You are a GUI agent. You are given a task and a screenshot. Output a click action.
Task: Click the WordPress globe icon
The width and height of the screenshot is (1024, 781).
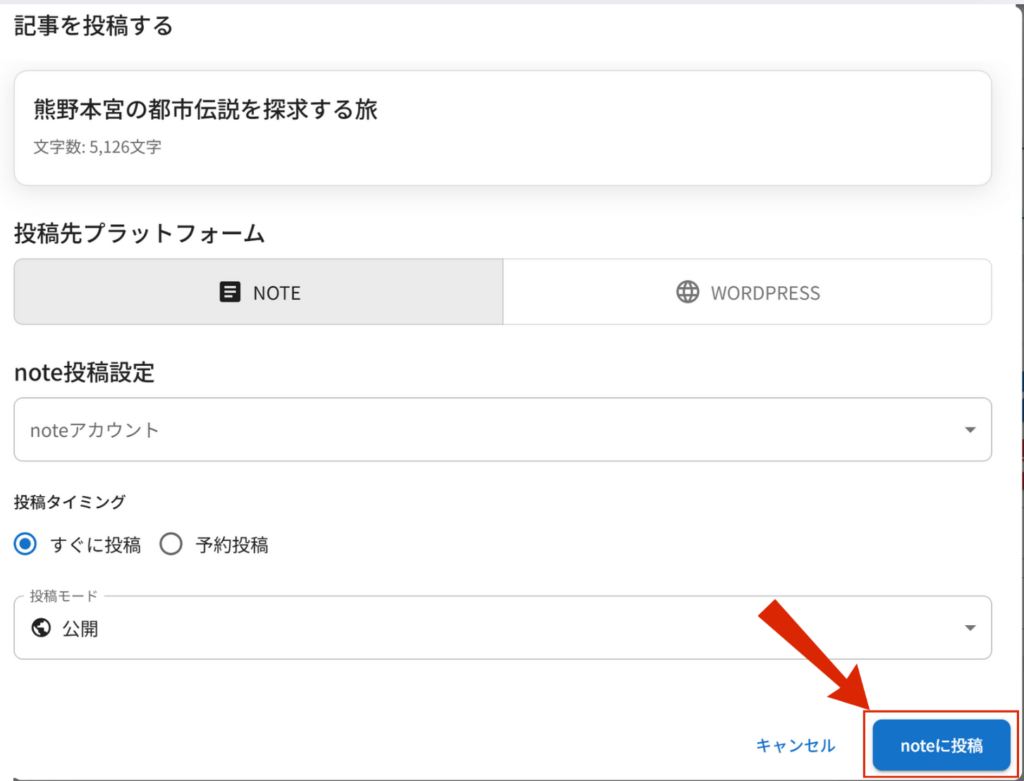tap(687, 293)
